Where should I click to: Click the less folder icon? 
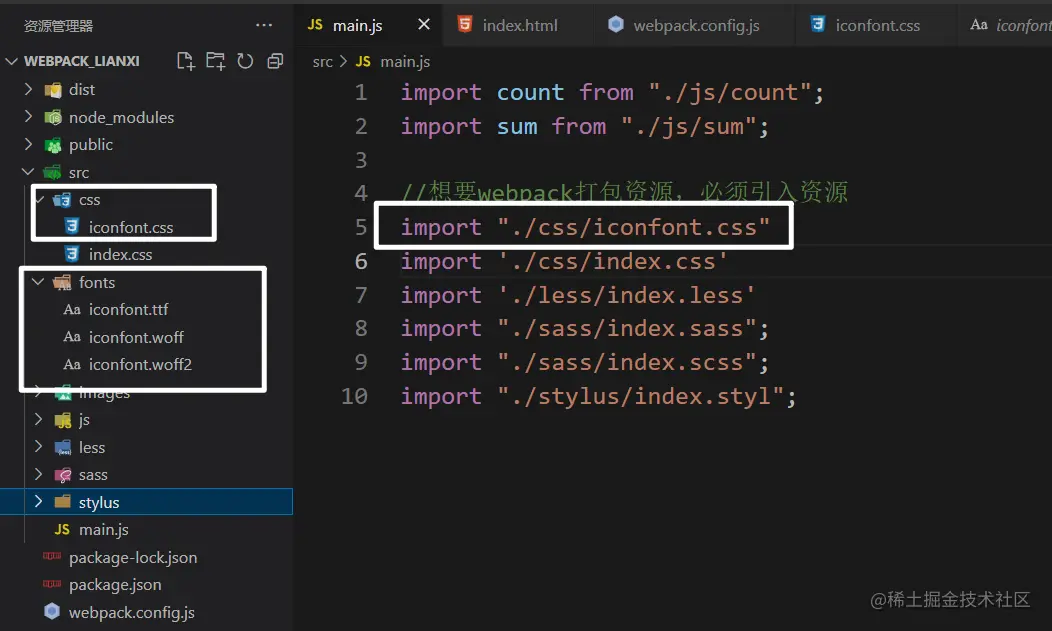(63, 447)
